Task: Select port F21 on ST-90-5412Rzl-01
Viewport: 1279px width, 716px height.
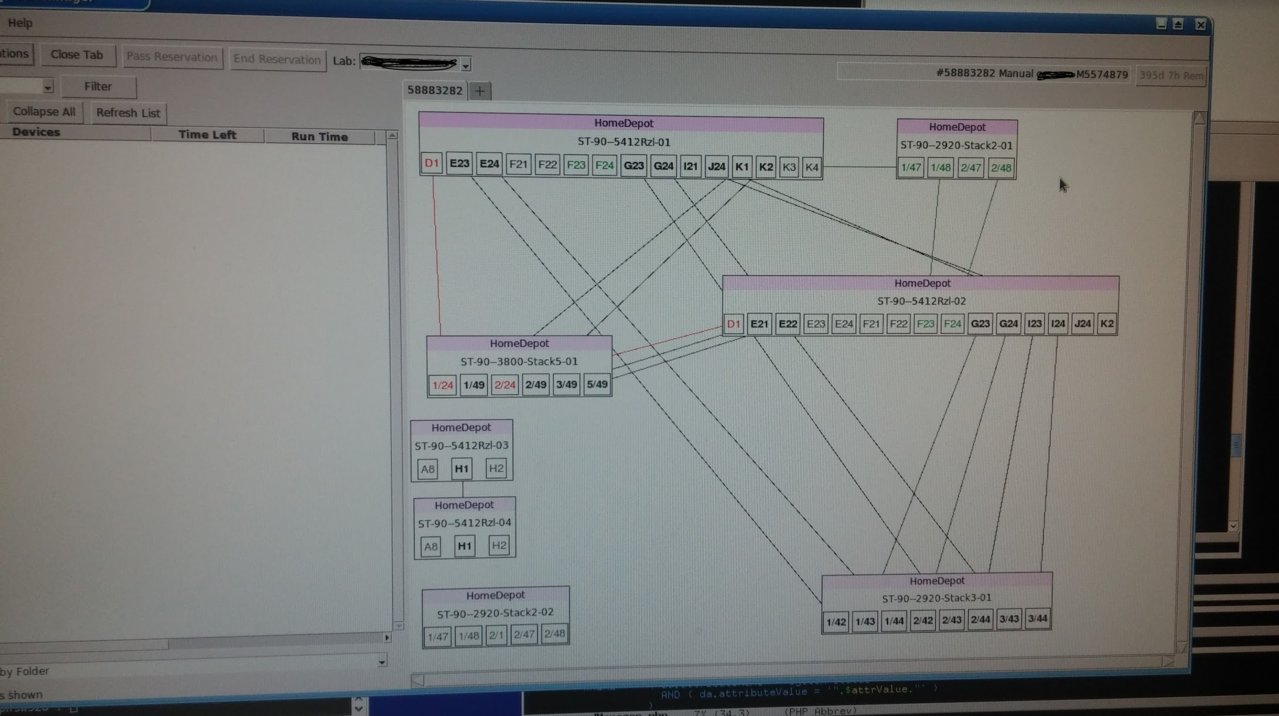Action: 518,164
